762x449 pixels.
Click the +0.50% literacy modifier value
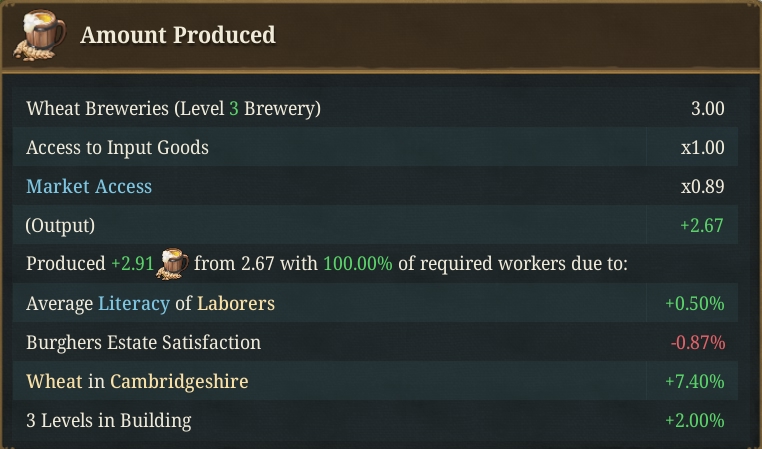coord(695,304)
